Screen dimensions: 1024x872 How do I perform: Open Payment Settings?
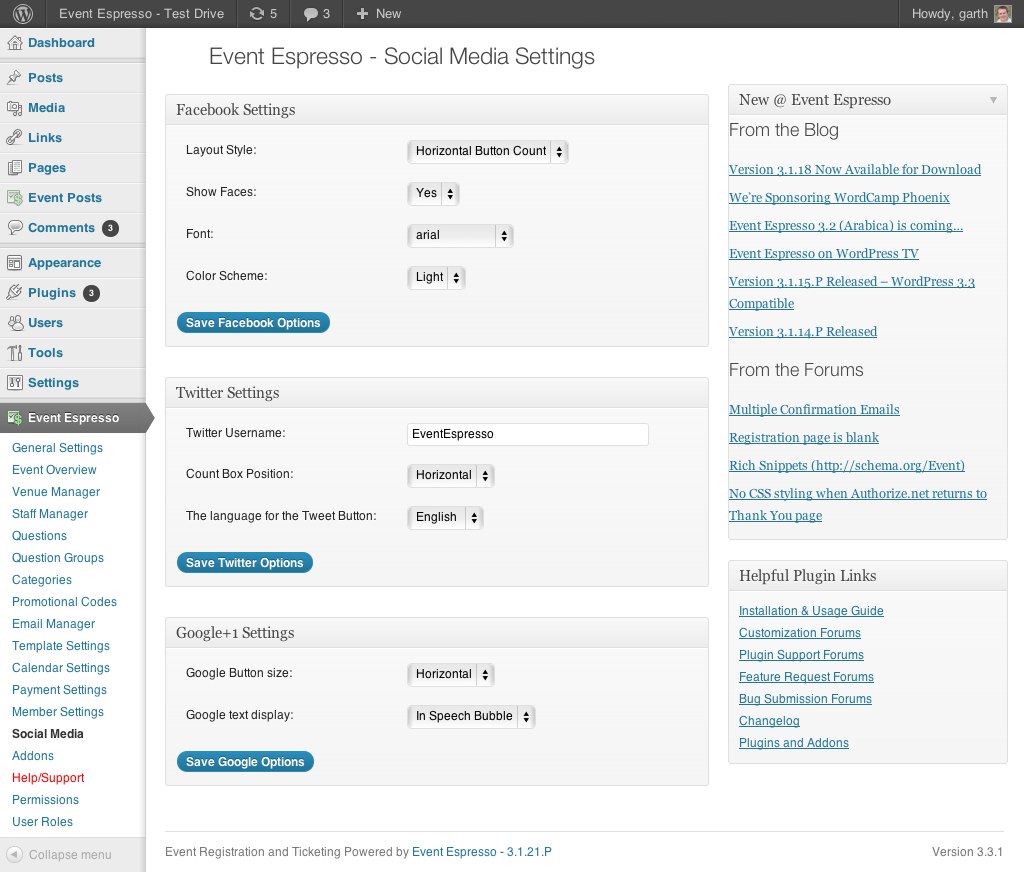coord(59,690)
